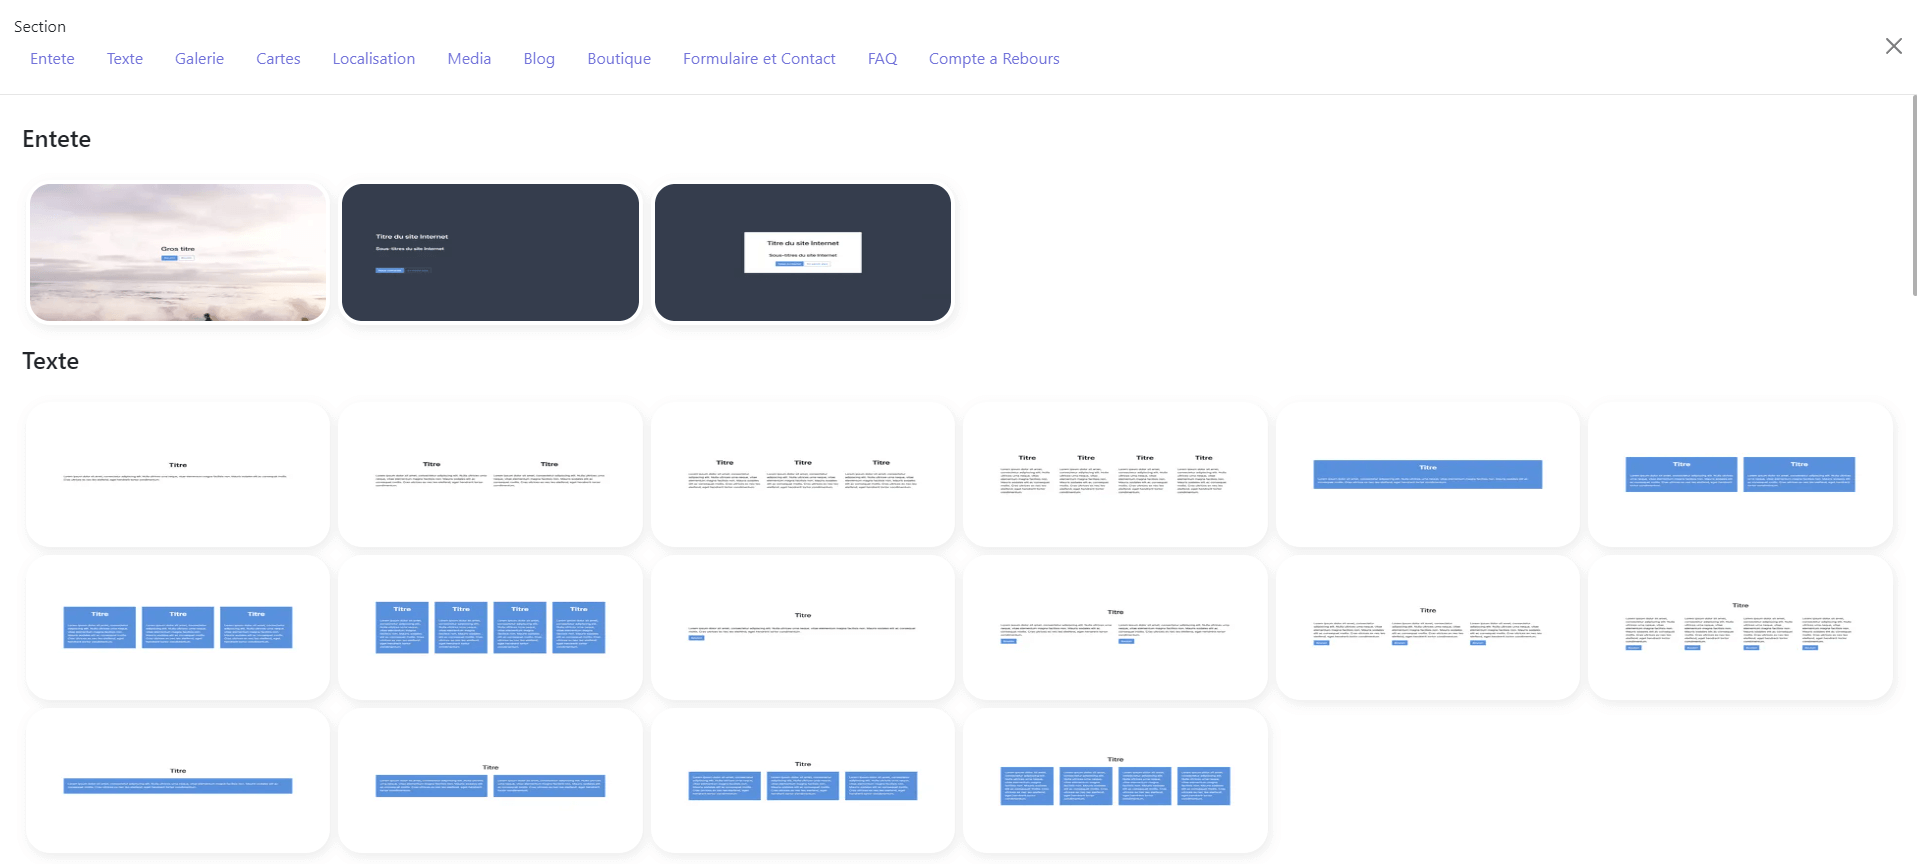The width and height of the screenshot is (1917, 864).
Task: Open the Localisation category
Action: [374, 59]
